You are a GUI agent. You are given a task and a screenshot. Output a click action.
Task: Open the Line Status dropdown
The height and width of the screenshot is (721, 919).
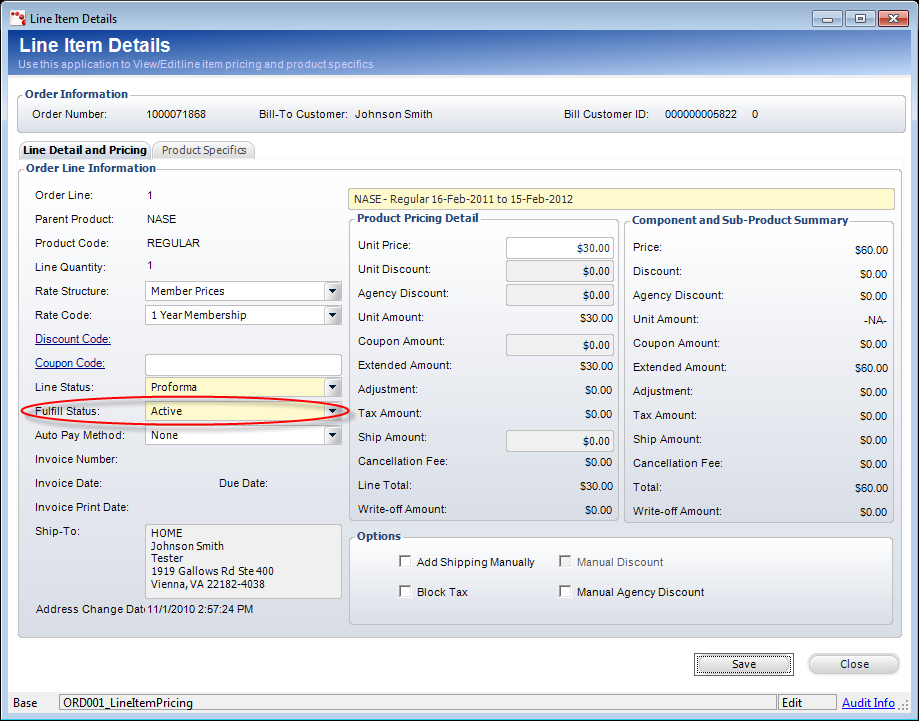pos(332,387)
